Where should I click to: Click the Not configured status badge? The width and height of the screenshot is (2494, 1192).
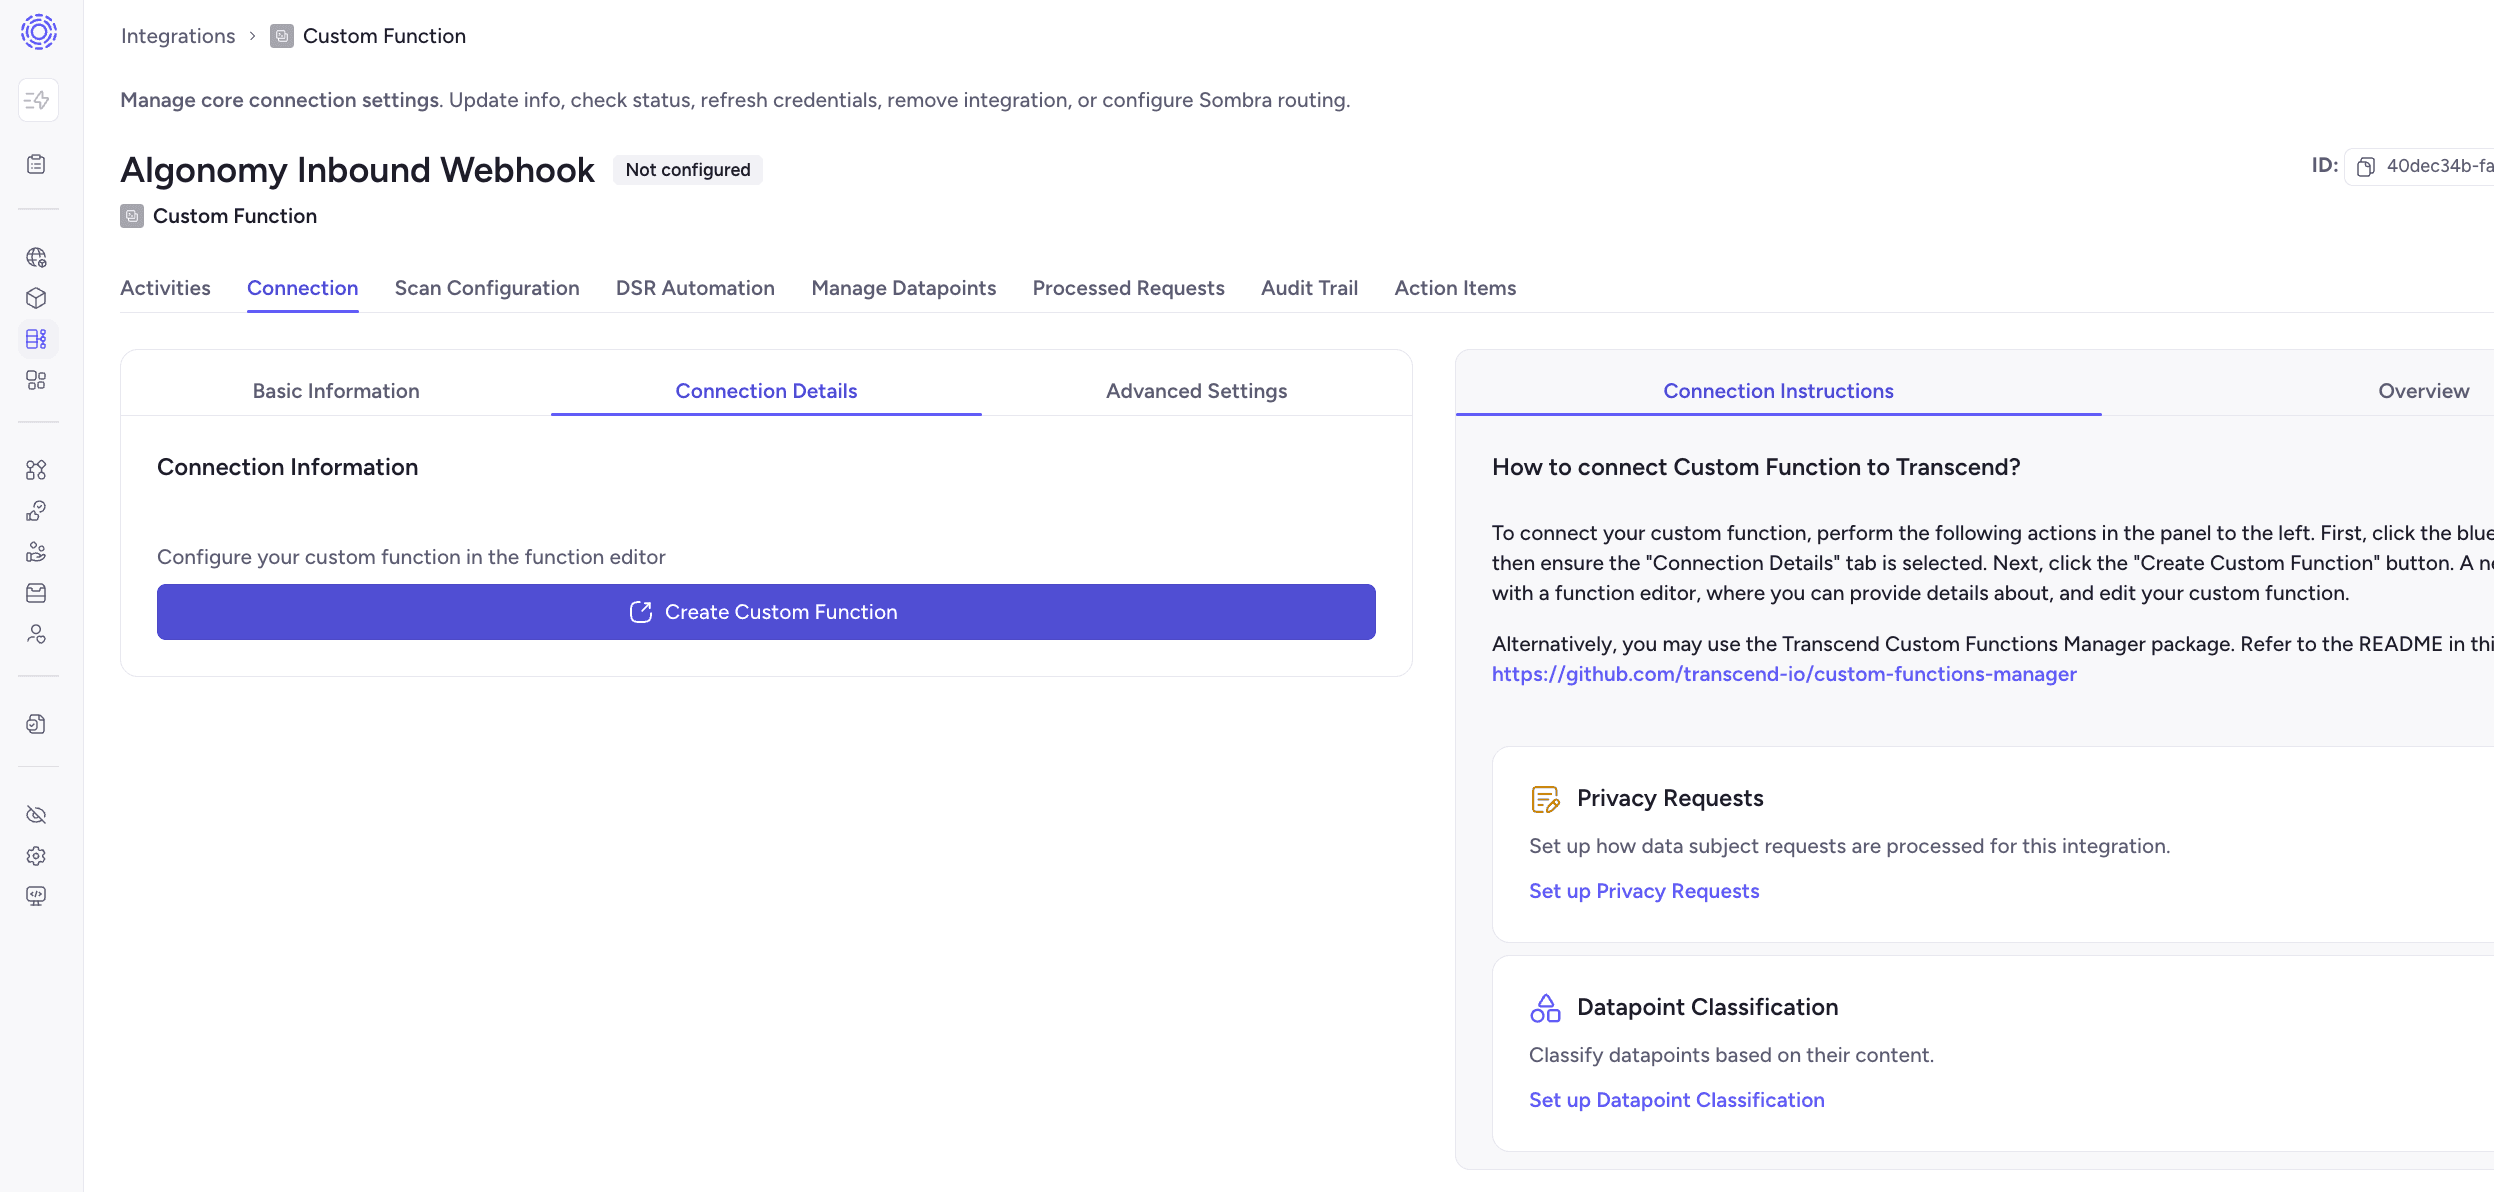click(x=688, y=170)
